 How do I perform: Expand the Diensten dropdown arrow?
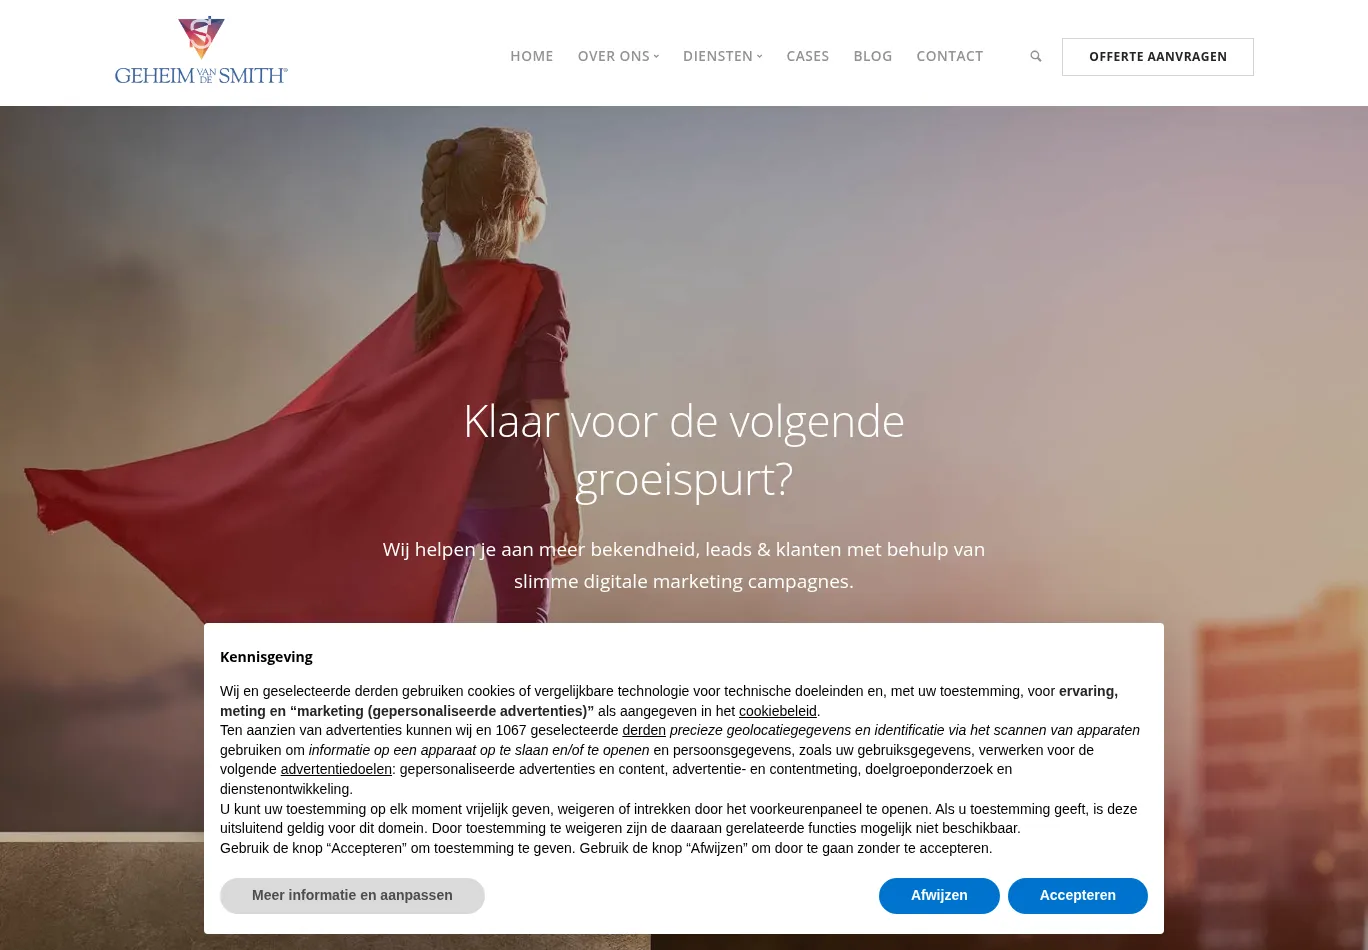coord(759,56)
